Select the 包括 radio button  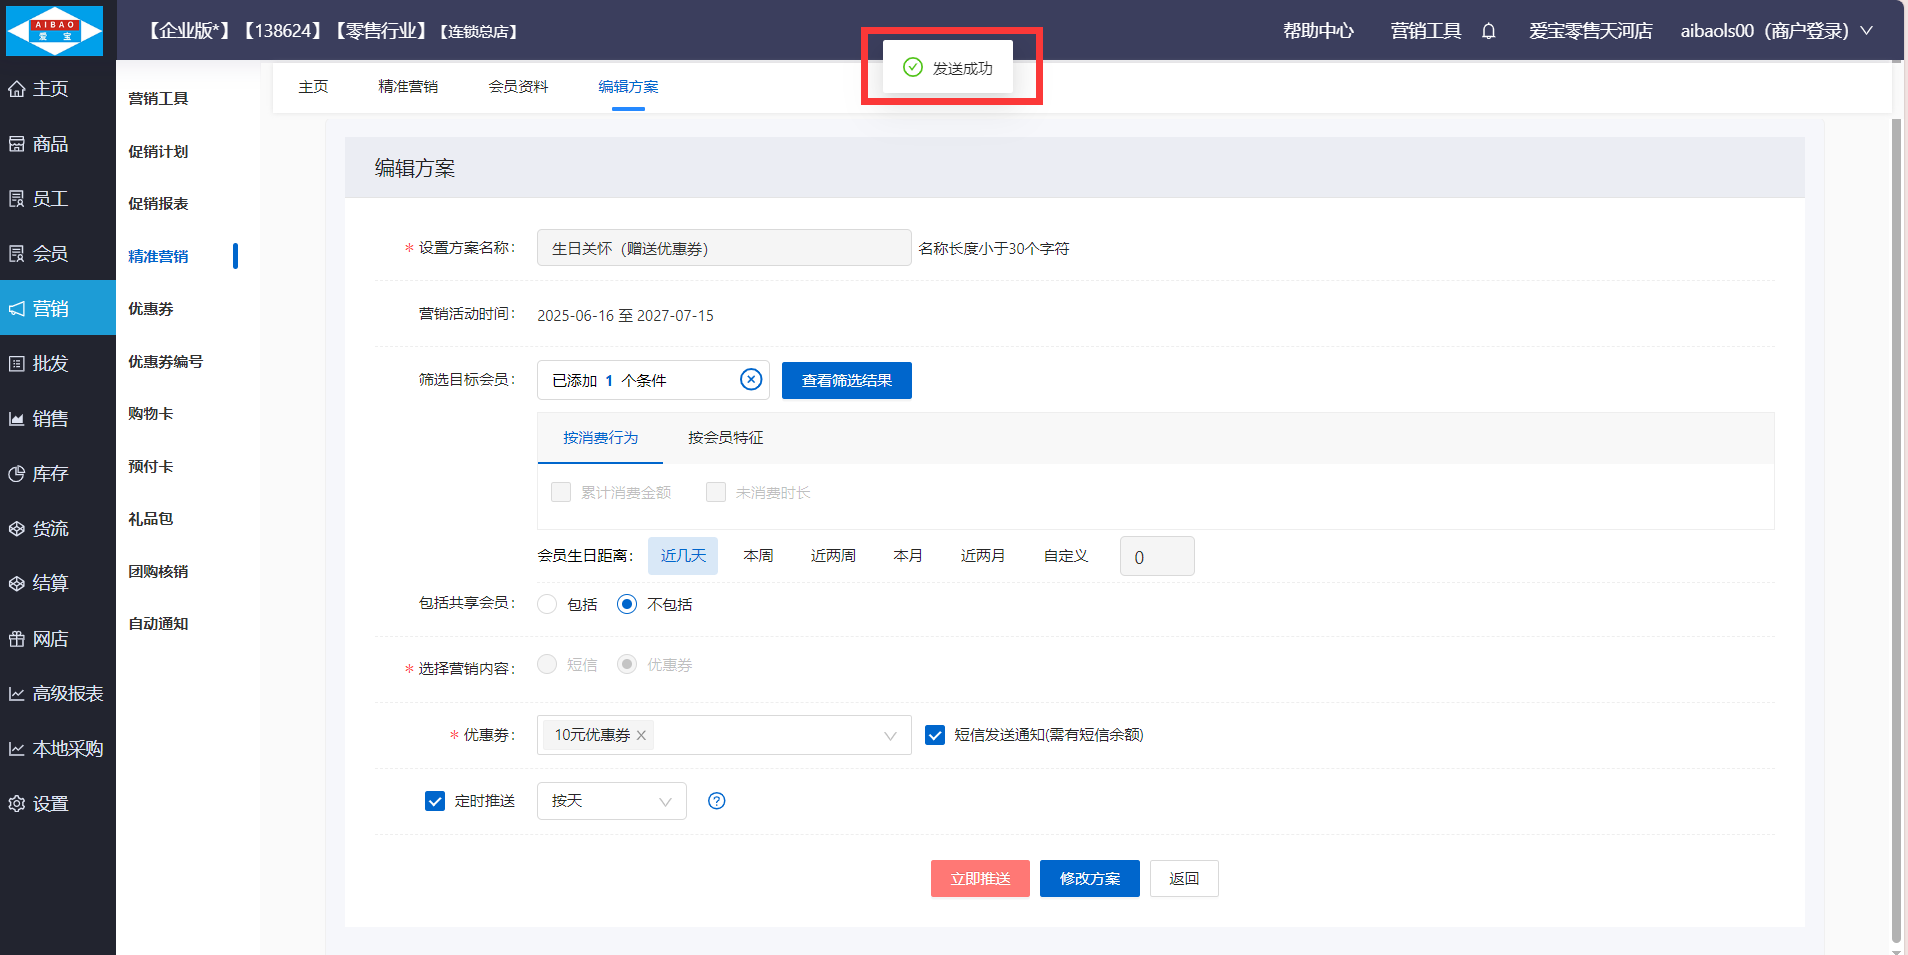click(547, 604)
